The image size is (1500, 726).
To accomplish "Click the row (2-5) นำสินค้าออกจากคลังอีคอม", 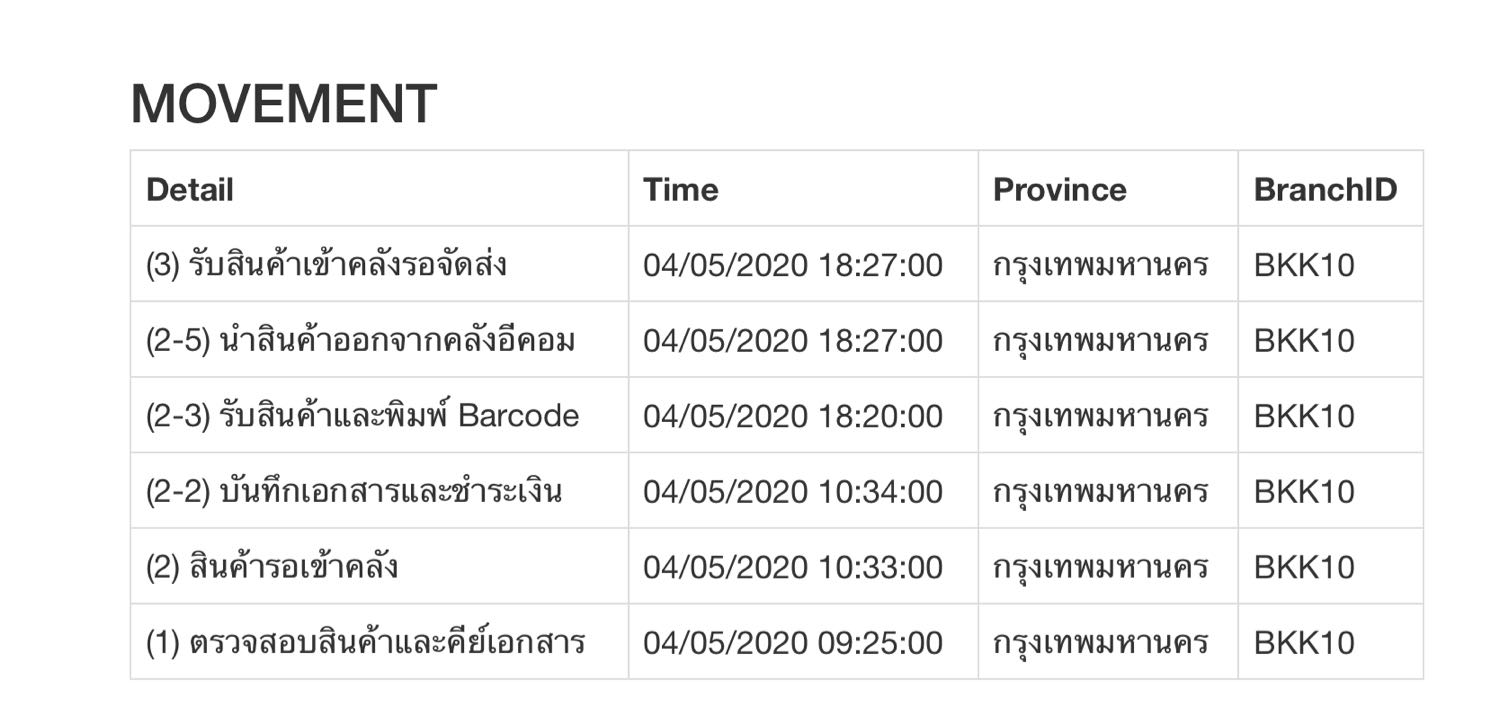I will coord(776,340).
